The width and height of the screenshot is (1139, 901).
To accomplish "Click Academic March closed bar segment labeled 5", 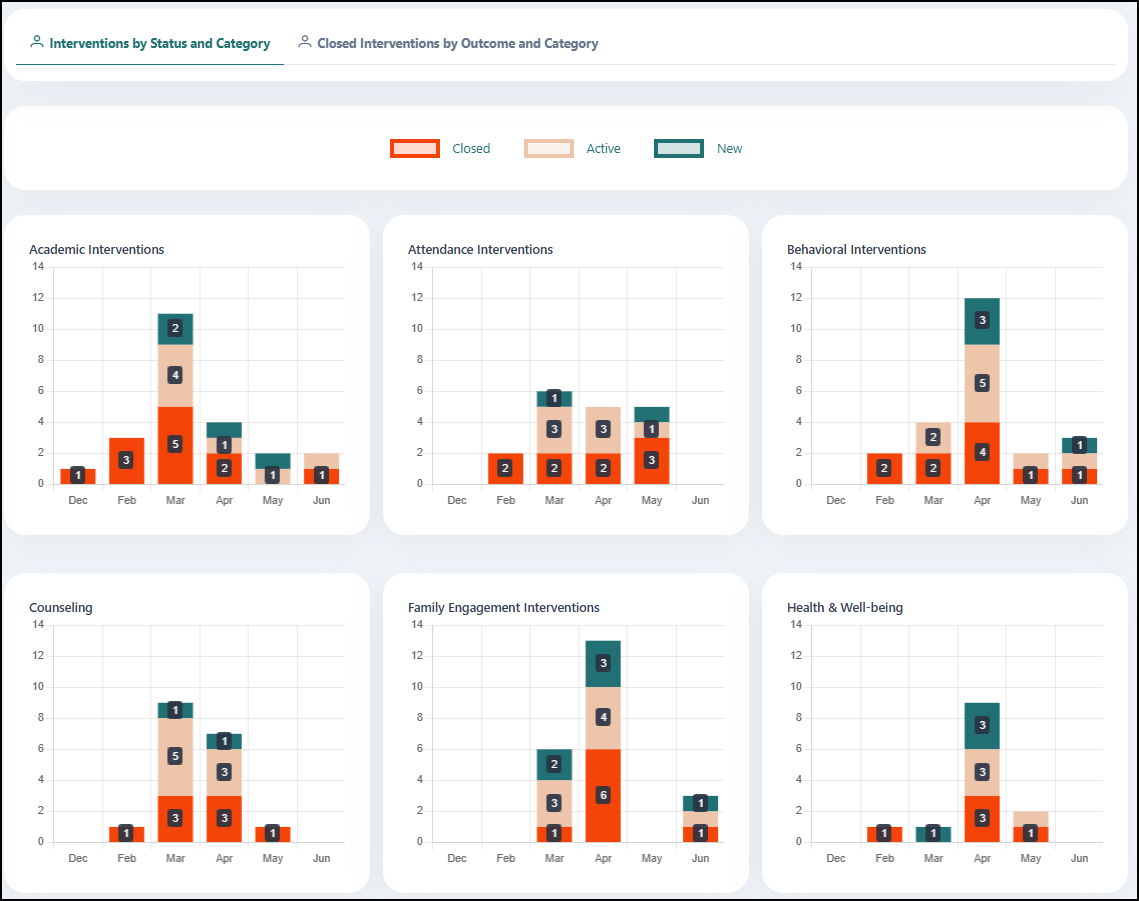I will click(x=175, y=445).
